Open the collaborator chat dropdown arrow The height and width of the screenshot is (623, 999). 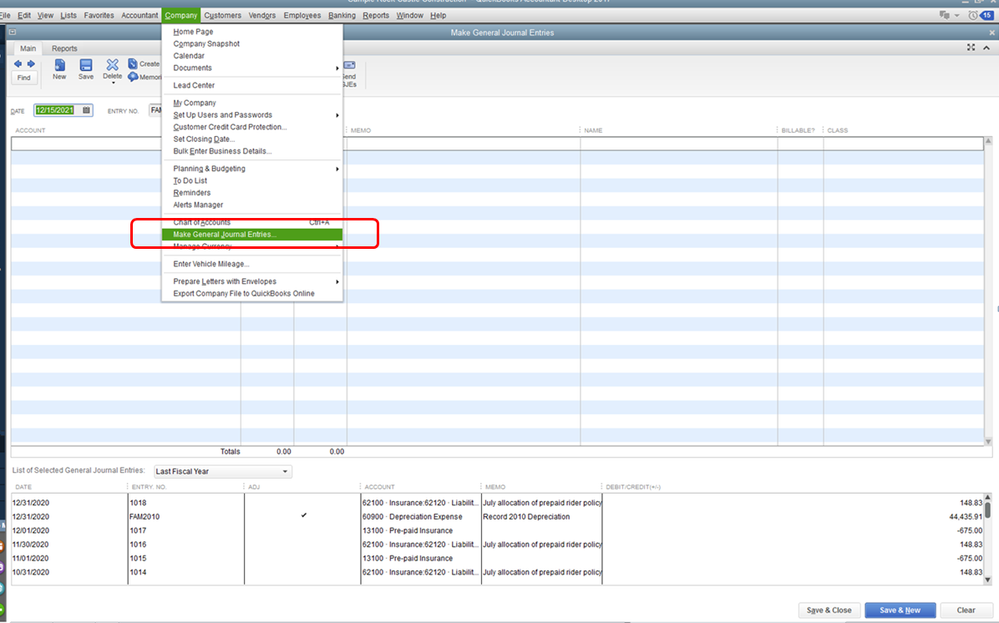tap(956, 15)
